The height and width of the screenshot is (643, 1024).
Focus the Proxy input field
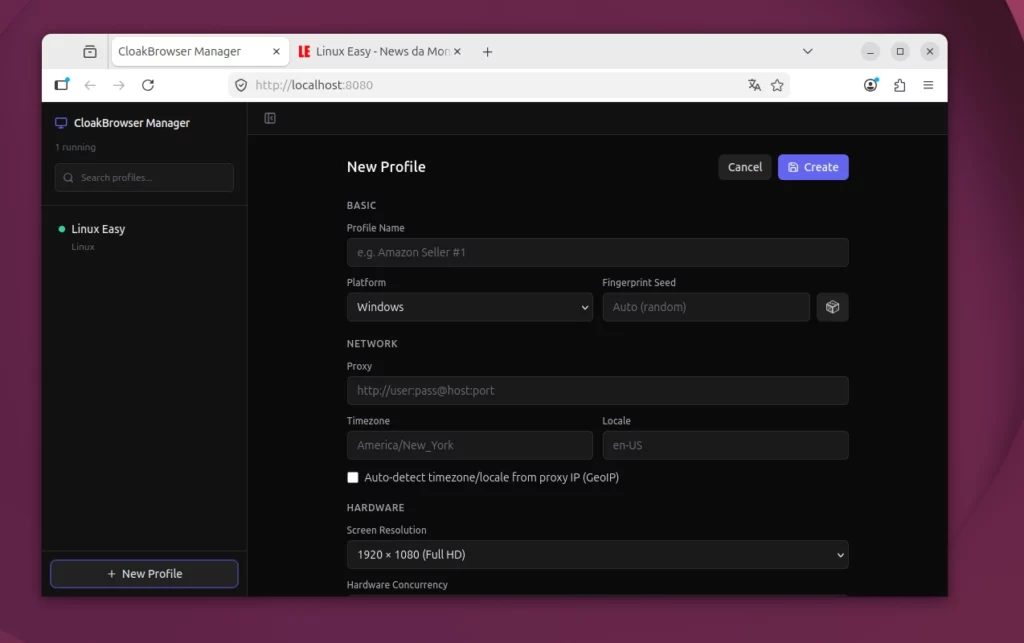(598, 390)
